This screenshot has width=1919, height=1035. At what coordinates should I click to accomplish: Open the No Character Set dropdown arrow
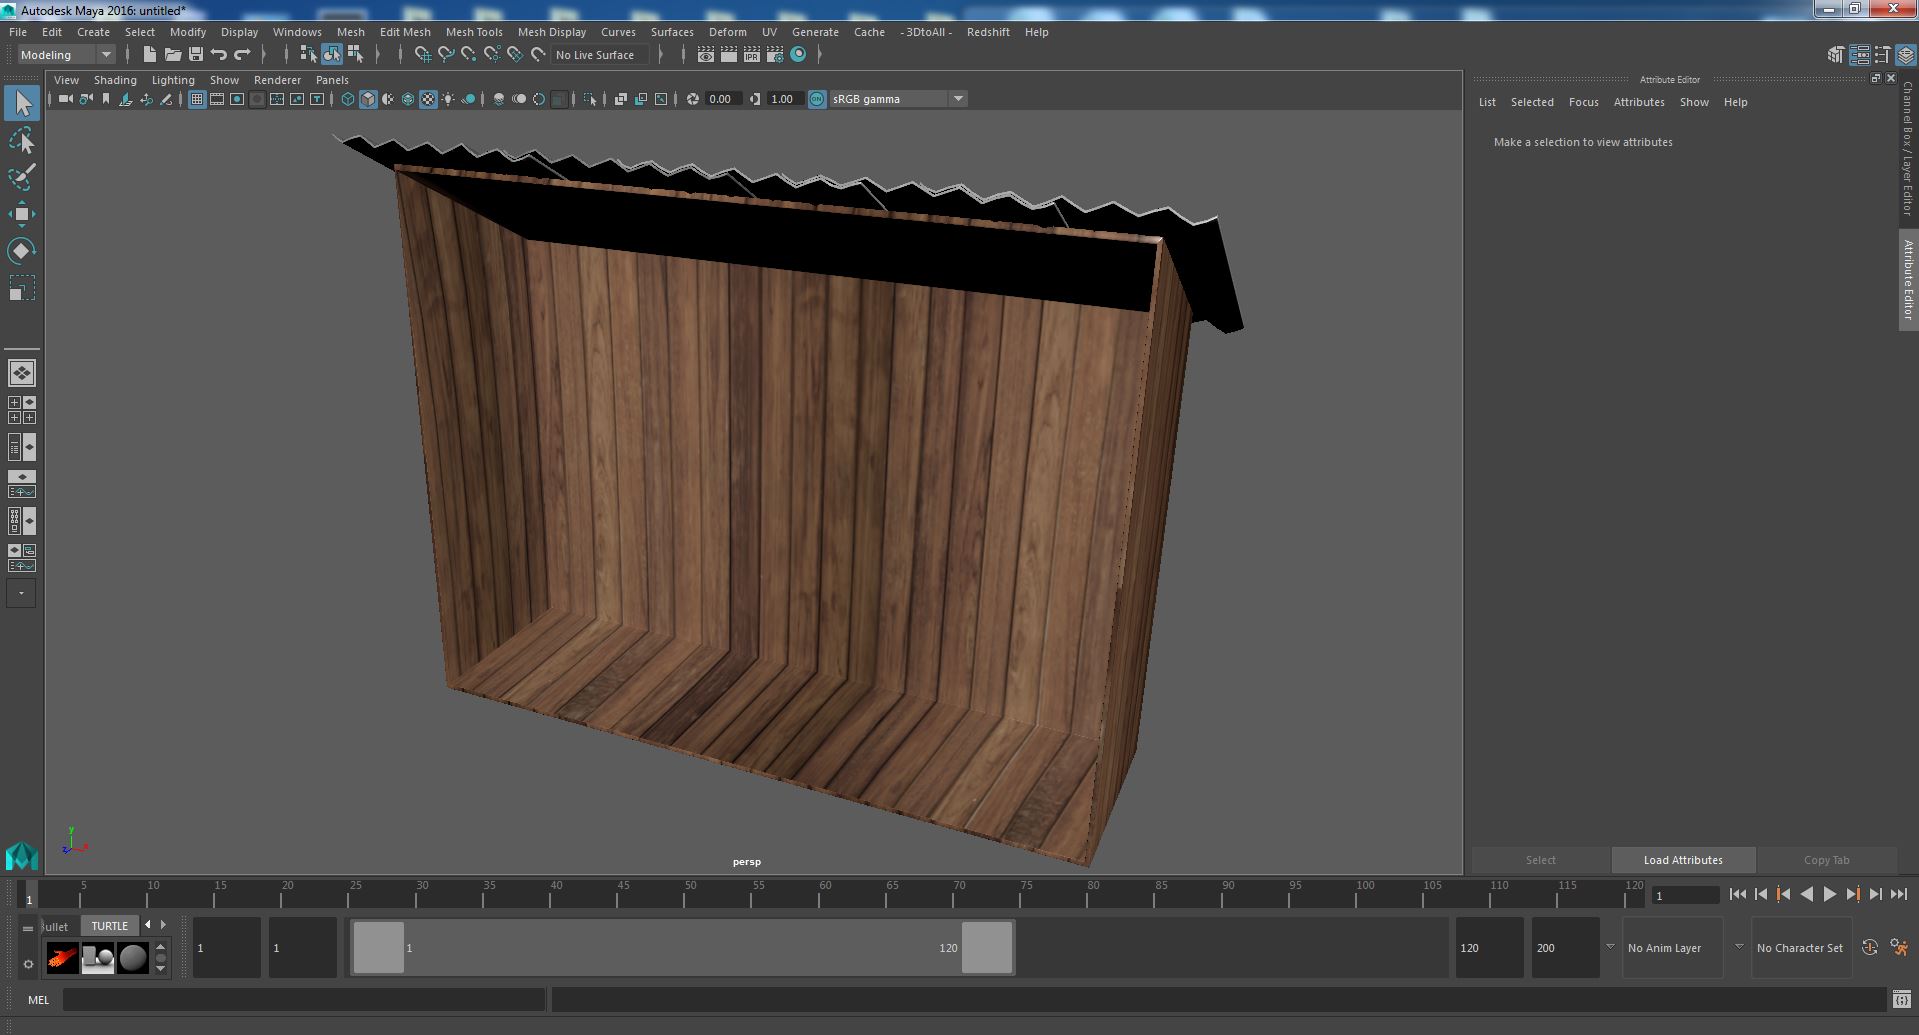1739,947
